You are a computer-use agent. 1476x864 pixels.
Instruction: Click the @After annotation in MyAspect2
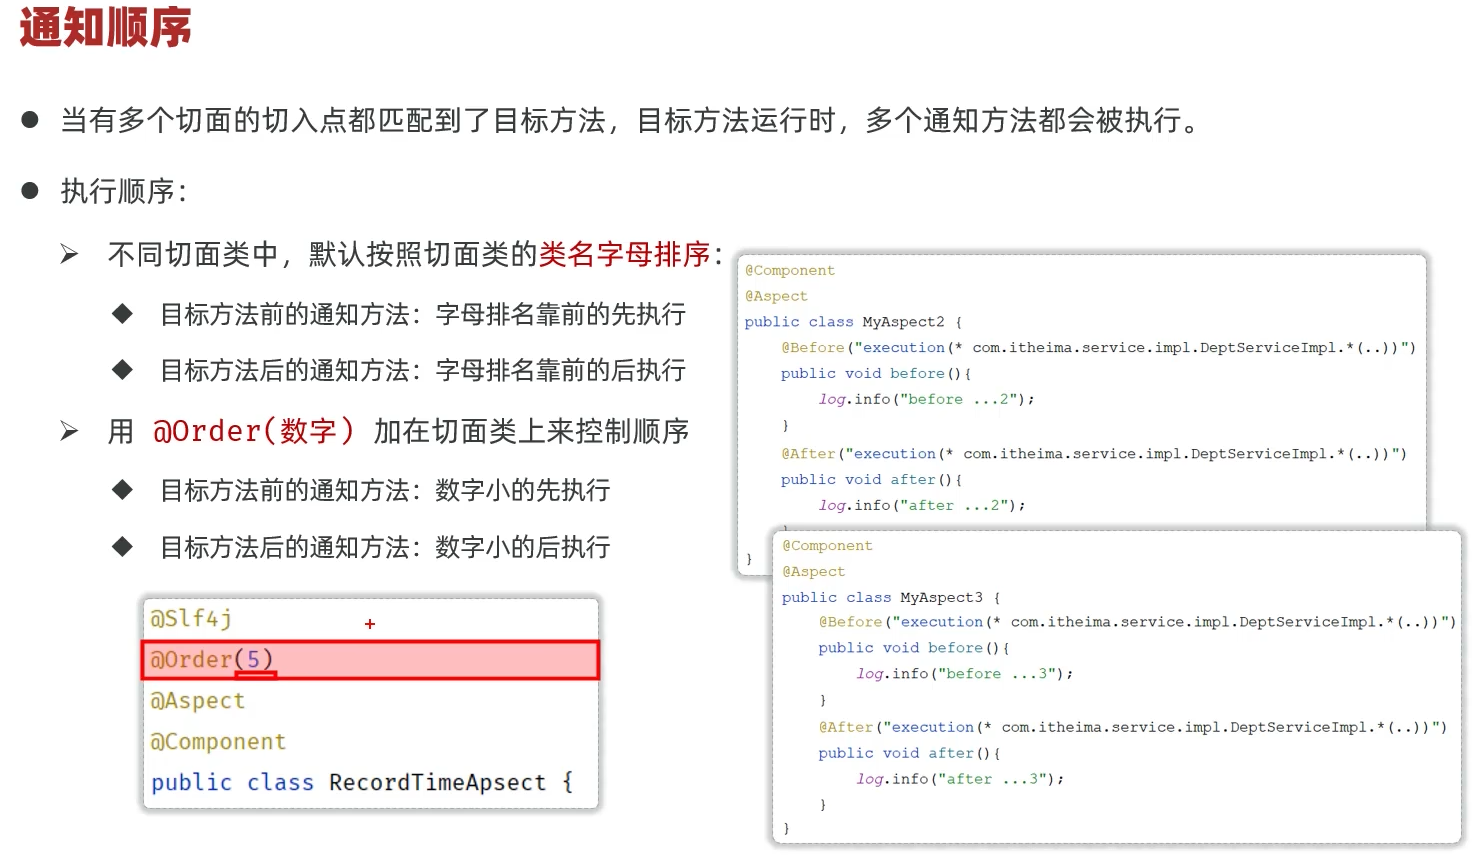pyautogui.click(x=808, y=454)
